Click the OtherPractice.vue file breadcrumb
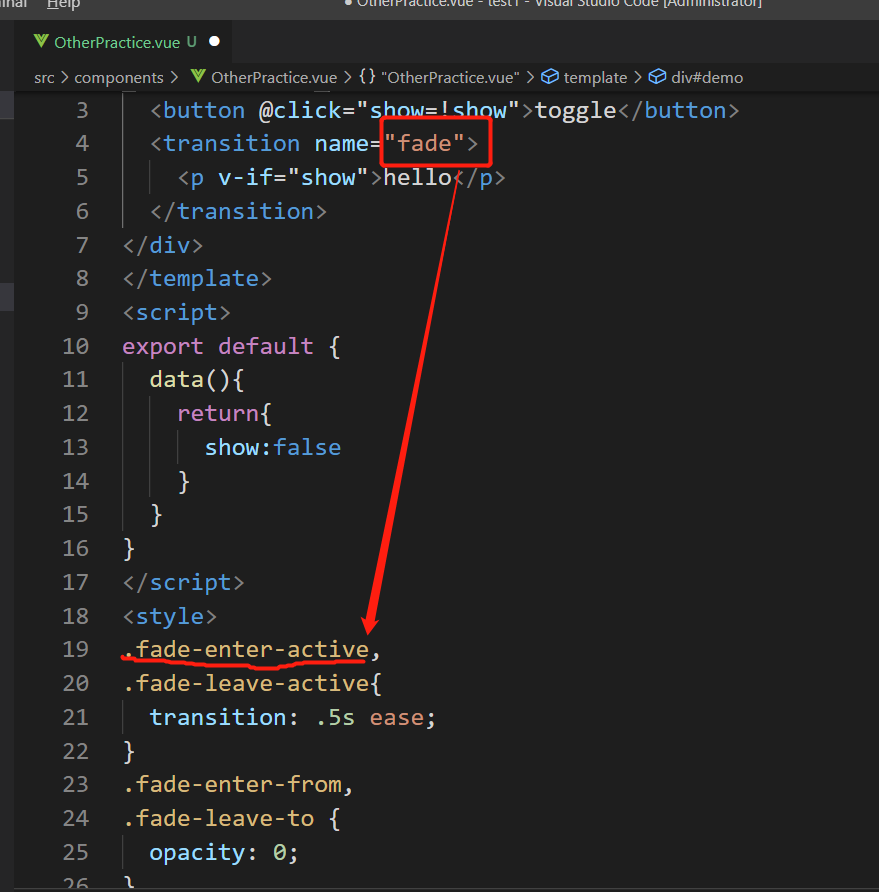879x892 pixels. 274,78
